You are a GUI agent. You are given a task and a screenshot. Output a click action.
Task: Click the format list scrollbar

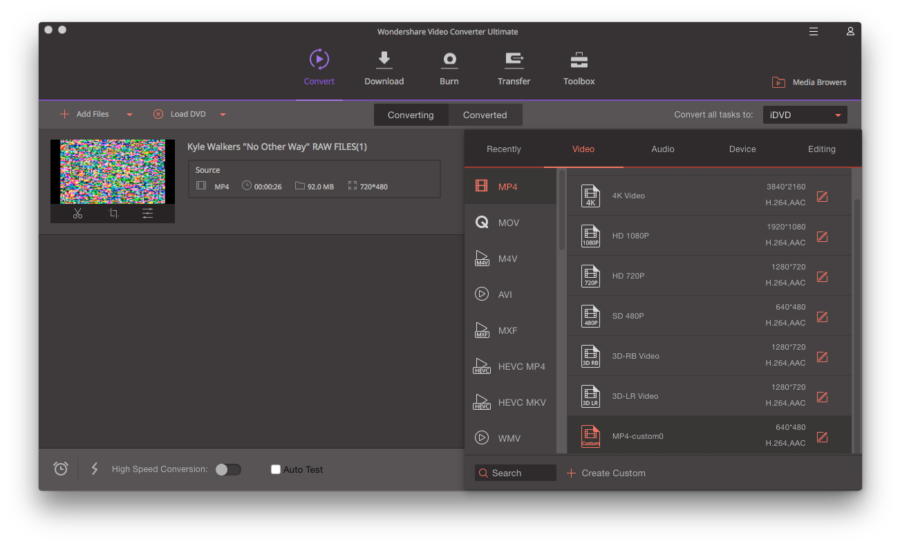pyautogui.click(x=561, y=211)
